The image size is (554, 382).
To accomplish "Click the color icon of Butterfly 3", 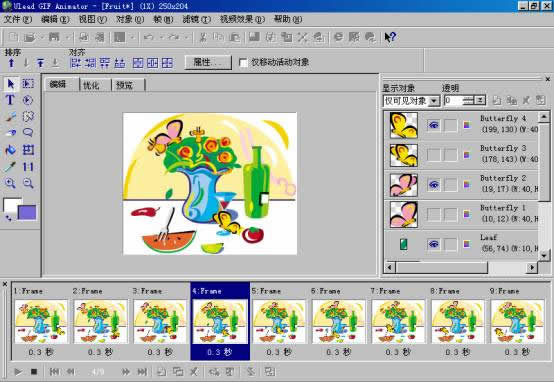I will [467, 155].
